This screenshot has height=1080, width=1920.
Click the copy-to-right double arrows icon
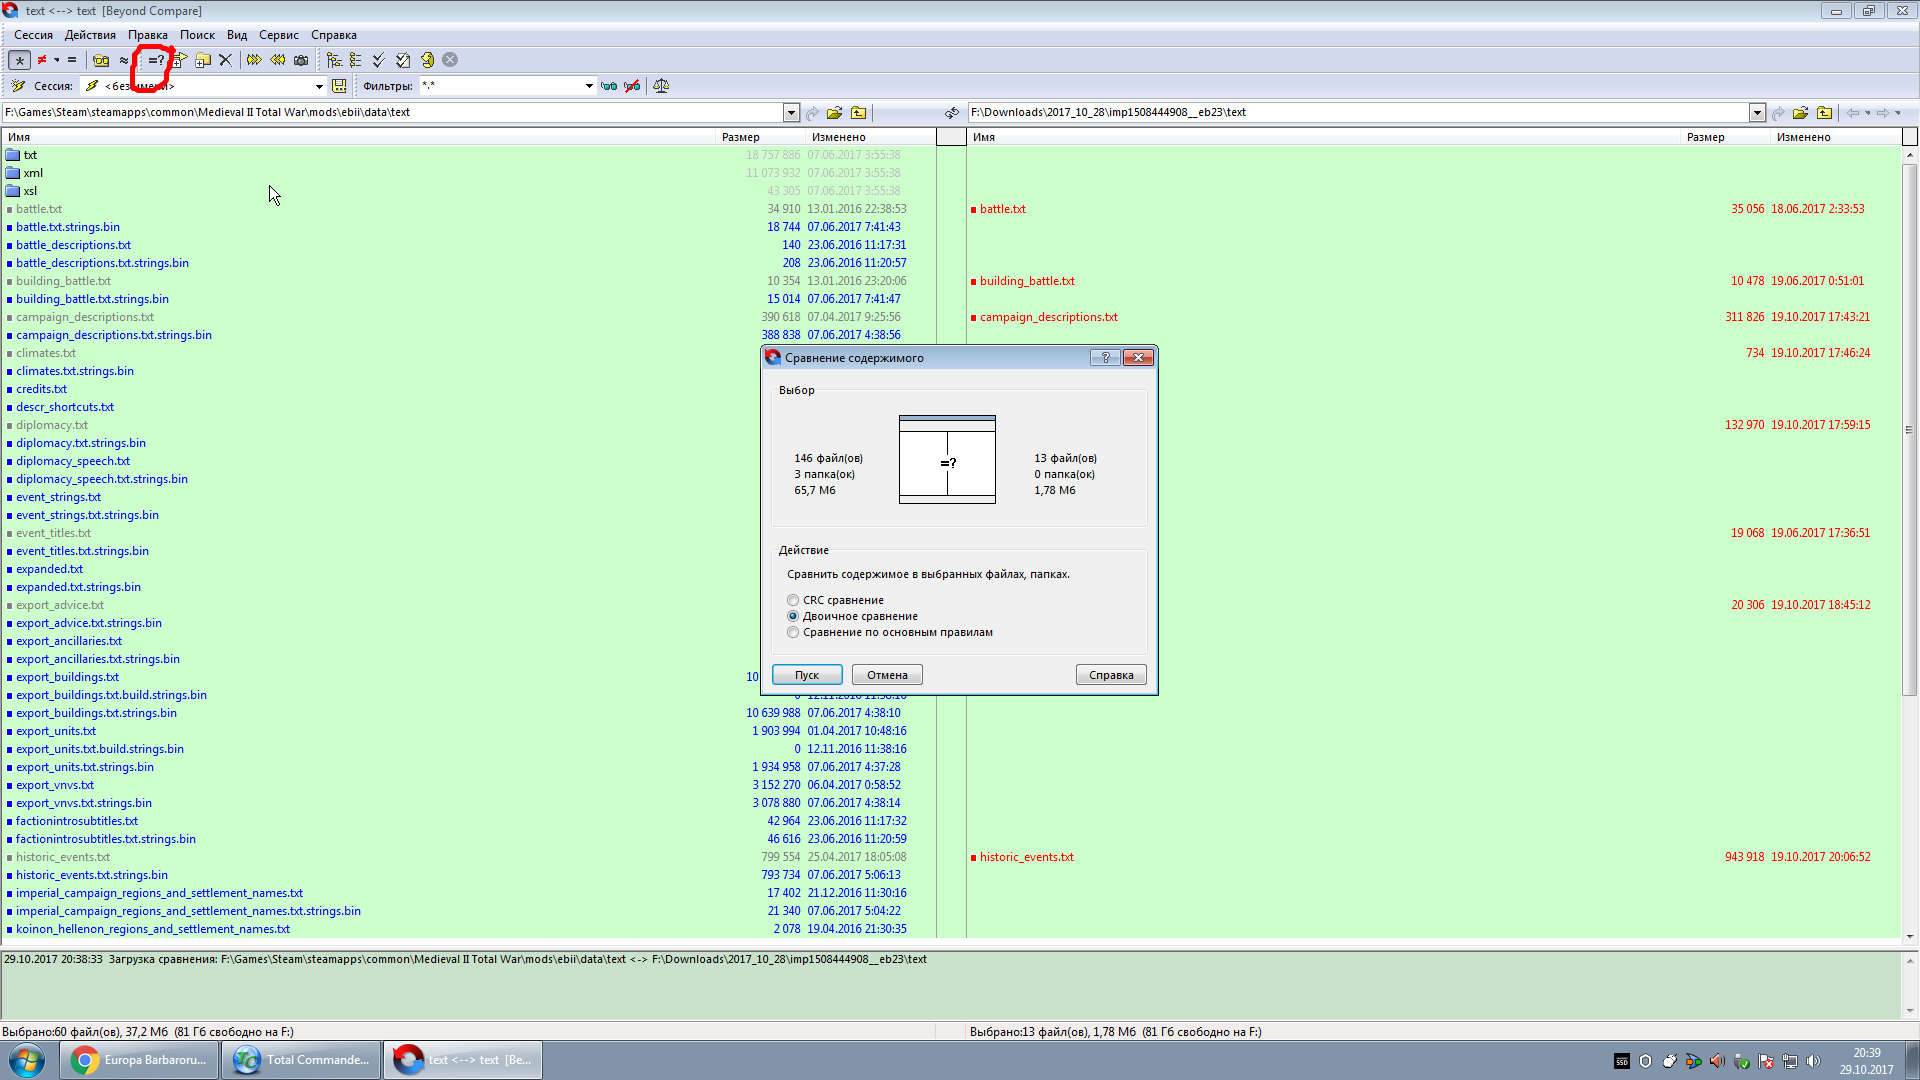click(254, 60)
